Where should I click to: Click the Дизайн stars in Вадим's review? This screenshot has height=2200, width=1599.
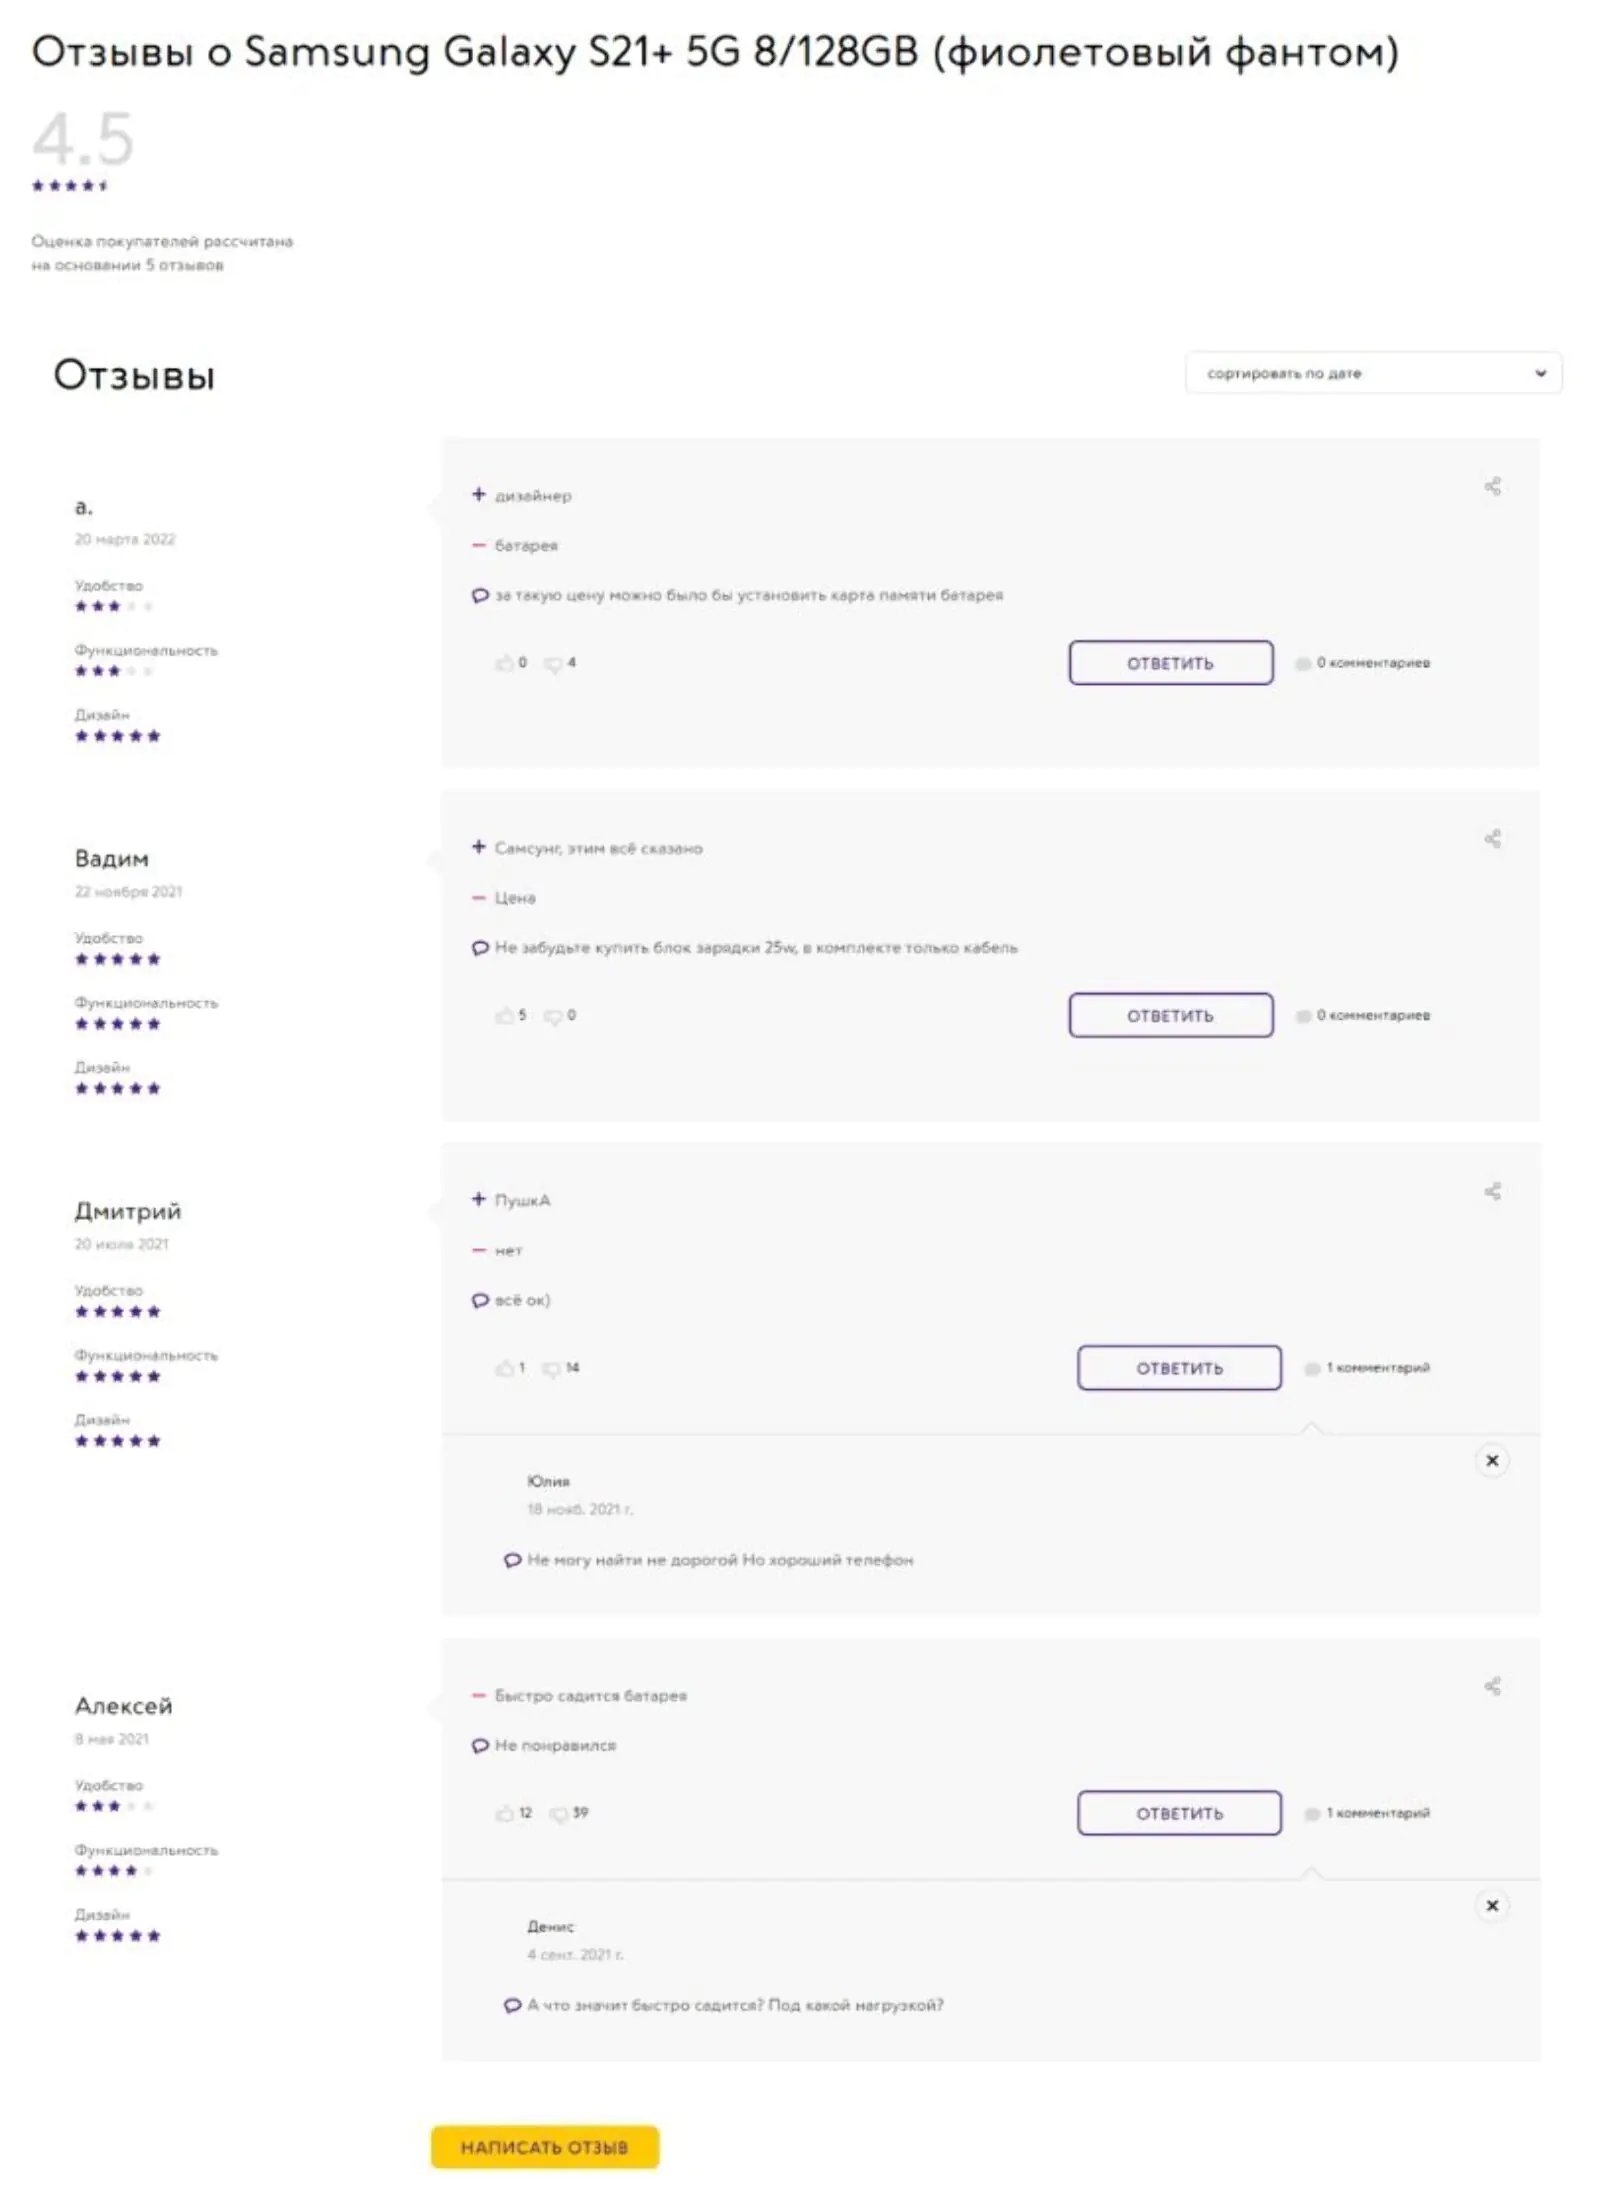(117, 1088)
